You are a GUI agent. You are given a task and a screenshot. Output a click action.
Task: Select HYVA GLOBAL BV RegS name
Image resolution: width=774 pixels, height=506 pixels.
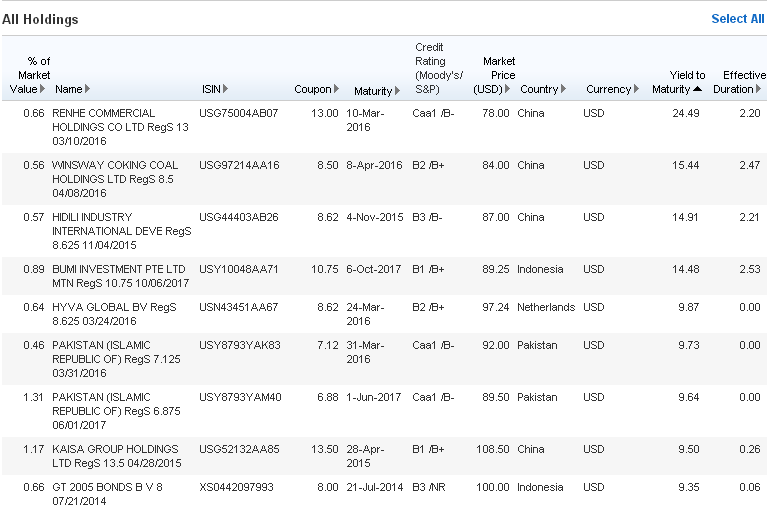pos(114,314)
